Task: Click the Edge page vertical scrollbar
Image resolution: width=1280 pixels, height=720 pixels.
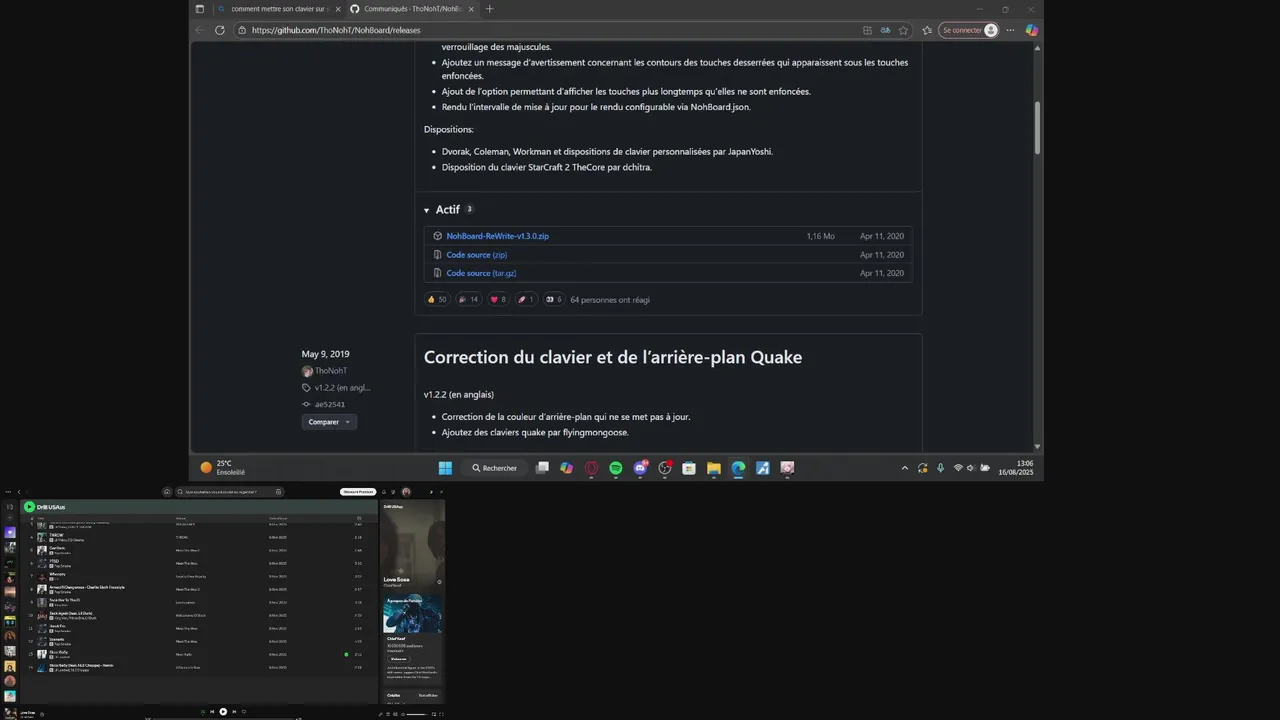Action: click(1037, 128)
